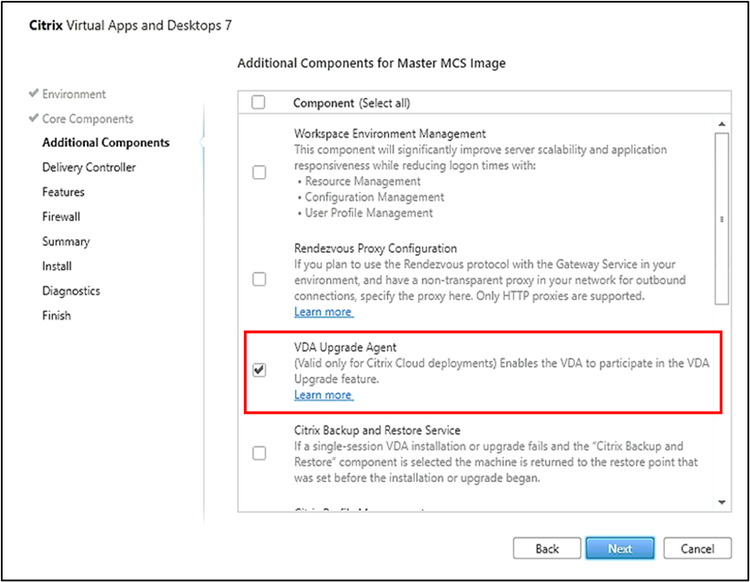The image size is (750, 582).
Task: Enable Citrix Backup and Restore Service checkbox
Action: [259, 453]
